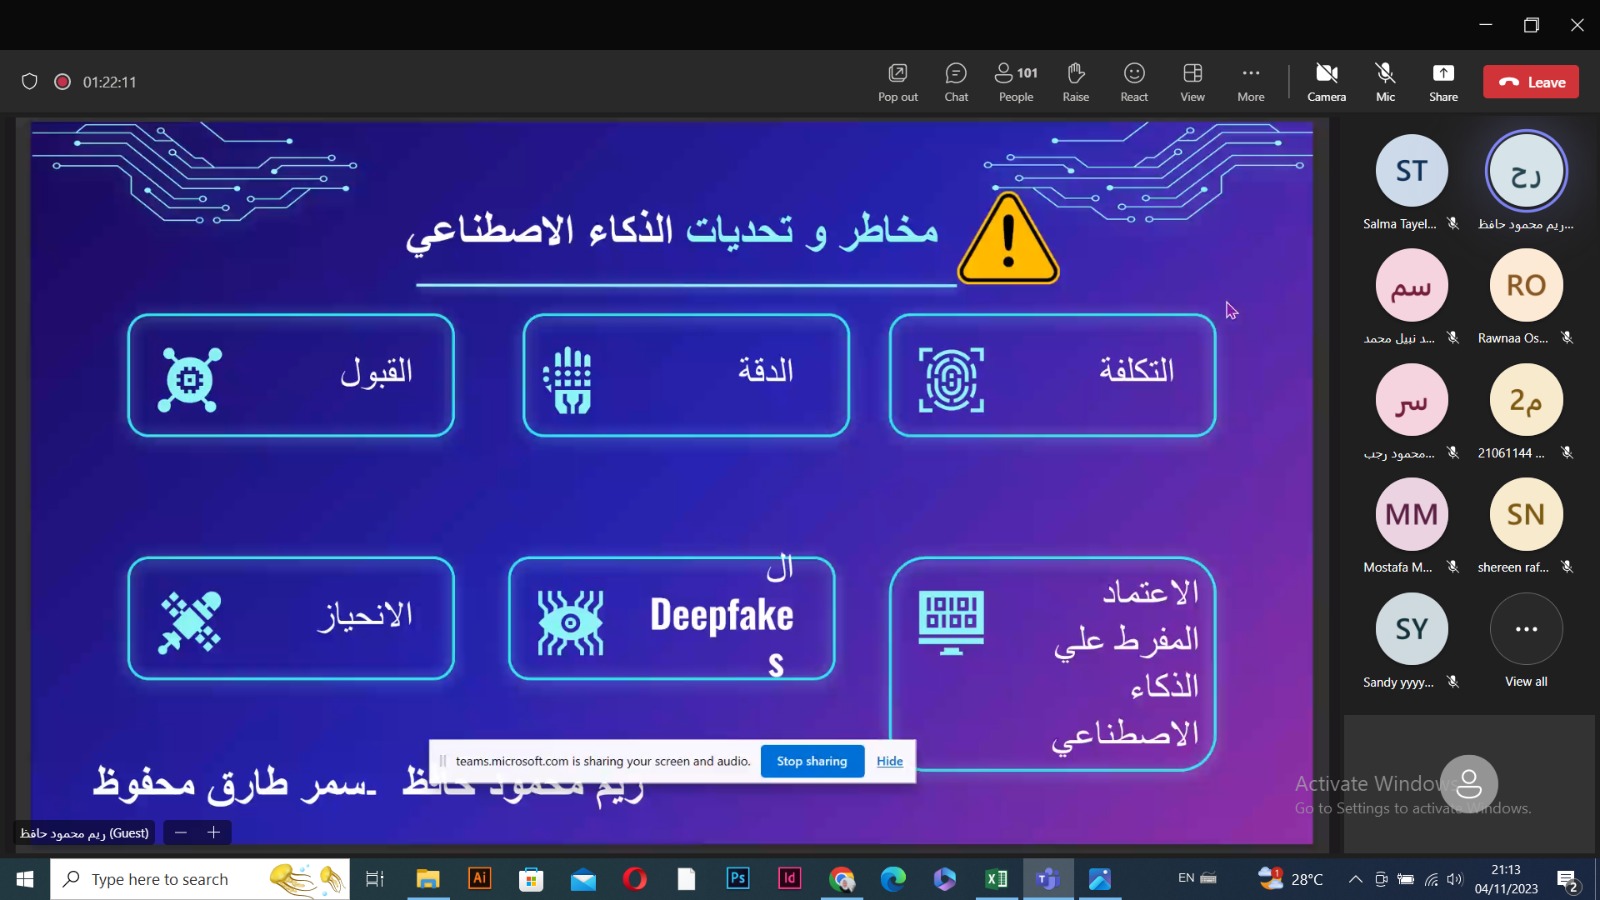Open Opera browser from taskbar

click(635, 879)
